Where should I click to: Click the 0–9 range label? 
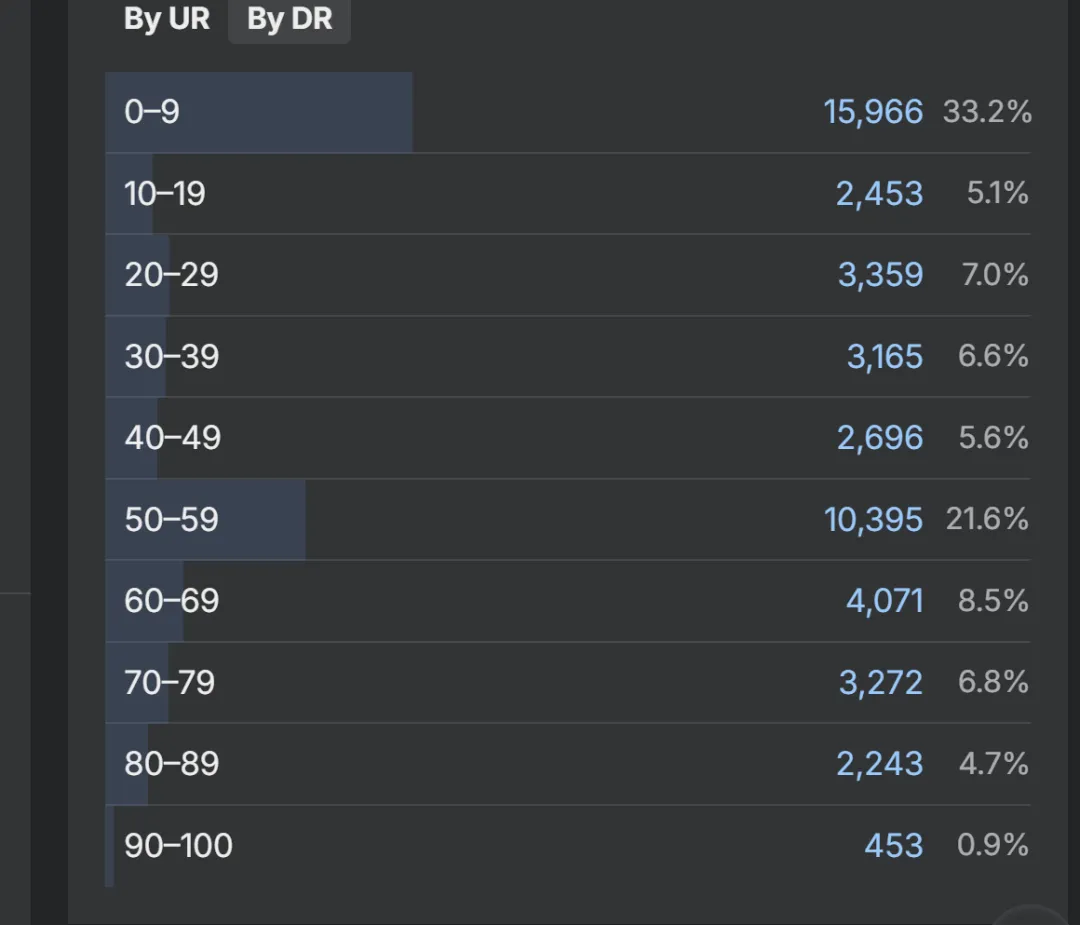pos(152,111)
